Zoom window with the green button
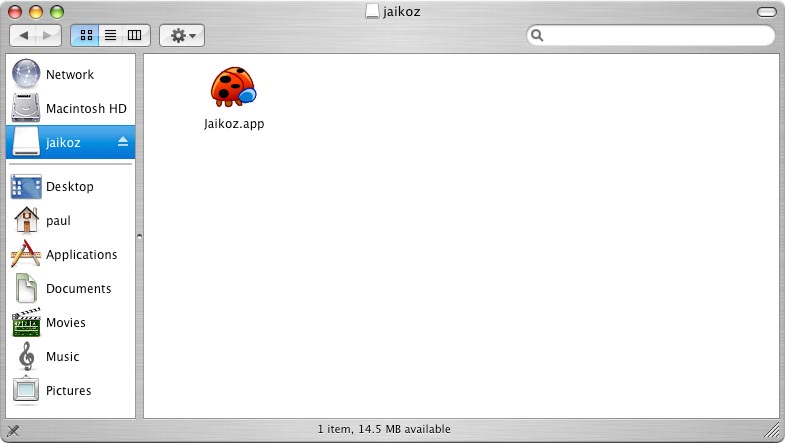Viewport: 785px width, 443px height. (57, 12)
